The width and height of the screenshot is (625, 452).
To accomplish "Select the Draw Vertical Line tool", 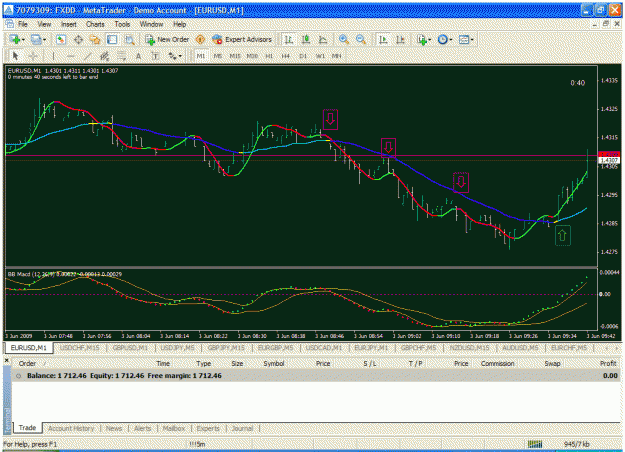I will pyautogui.click(x=53, y=56).
